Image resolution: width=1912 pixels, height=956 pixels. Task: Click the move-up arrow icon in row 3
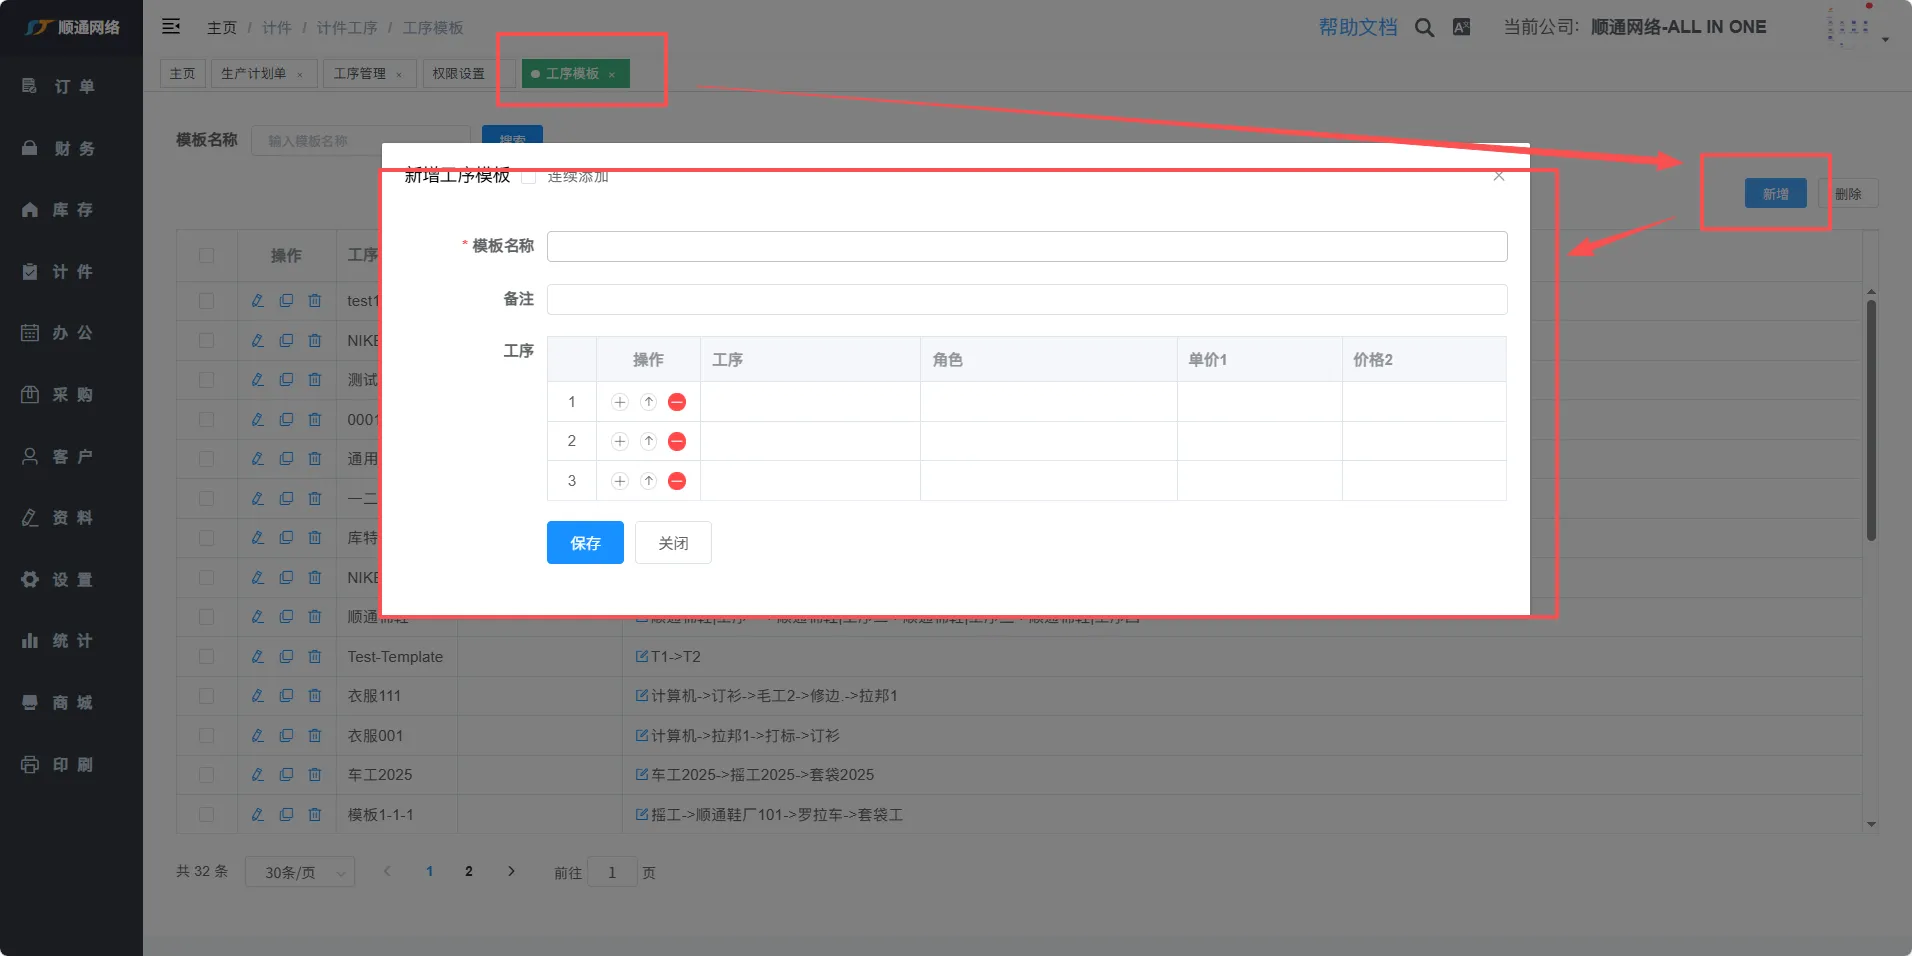tap(648, 481)
